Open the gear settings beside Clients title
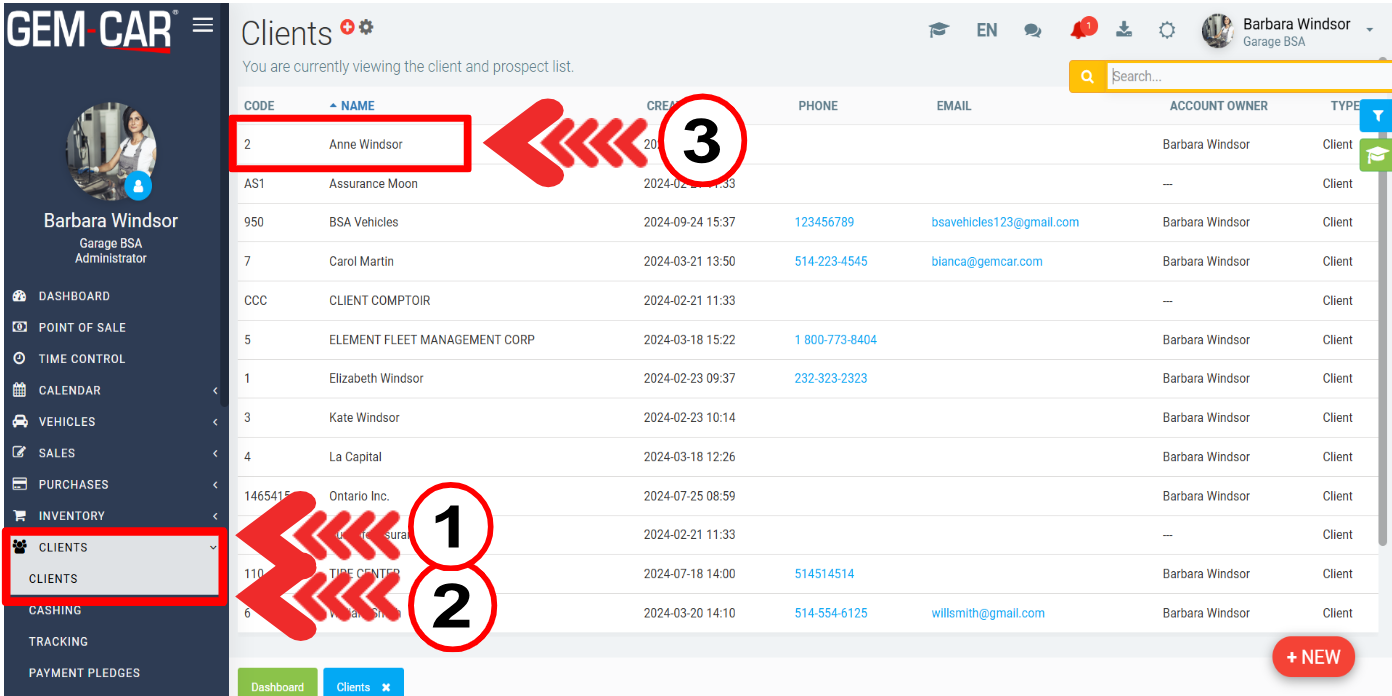This screenshot has width=1392, height=696. (366, 27)
